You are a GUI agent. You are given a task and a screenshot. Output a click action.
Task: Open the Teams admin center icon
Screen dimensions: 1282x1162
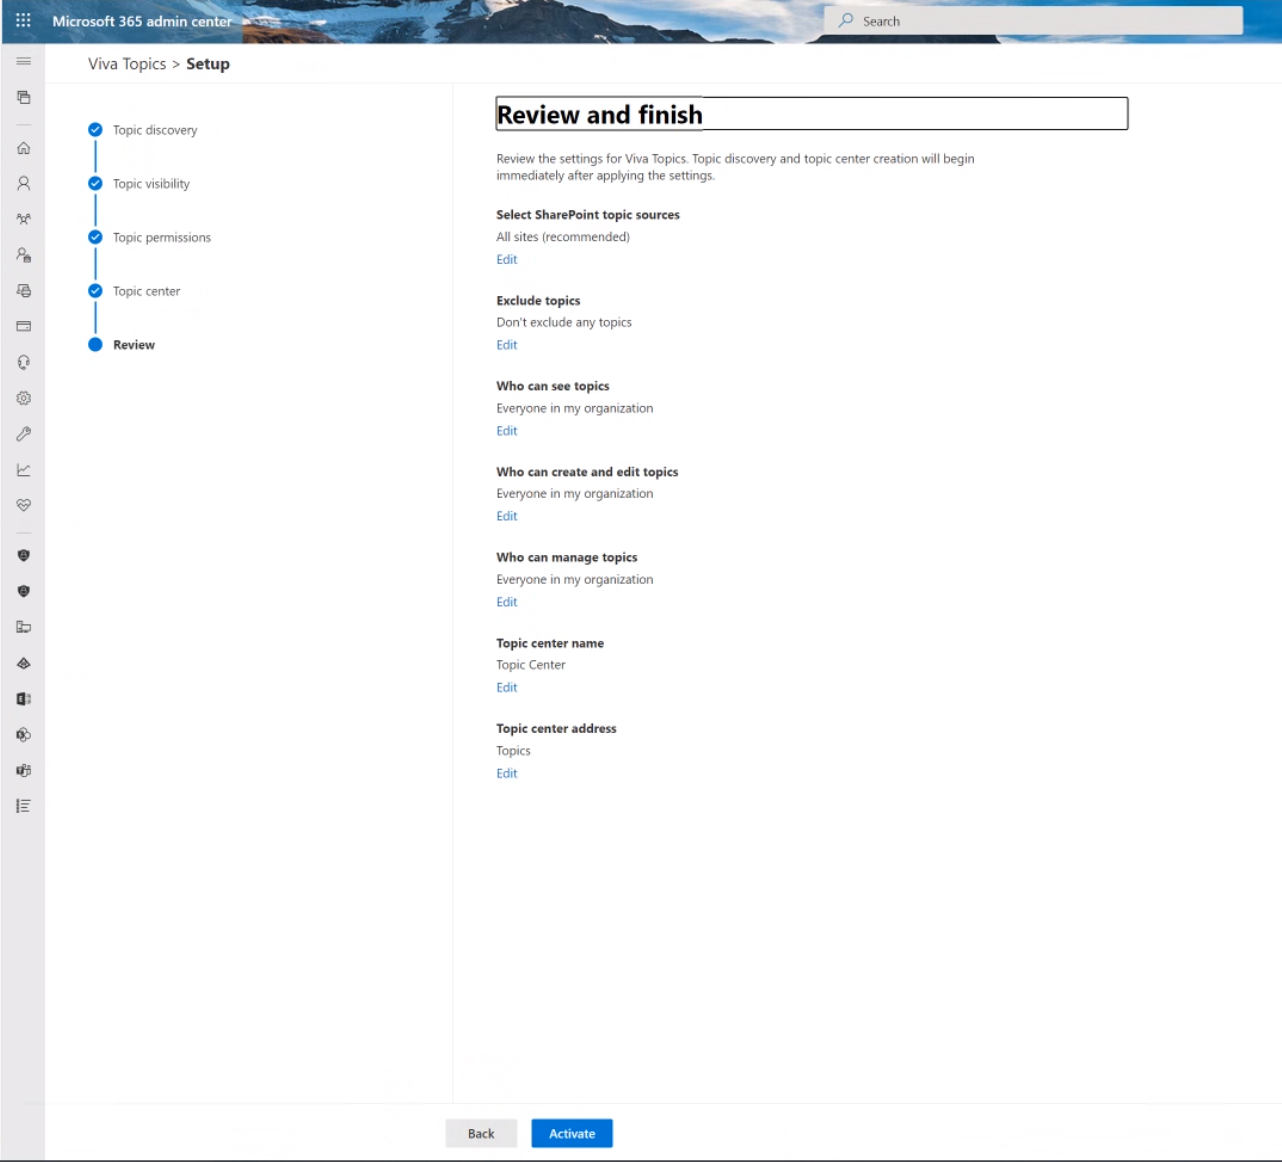point(23,770)
